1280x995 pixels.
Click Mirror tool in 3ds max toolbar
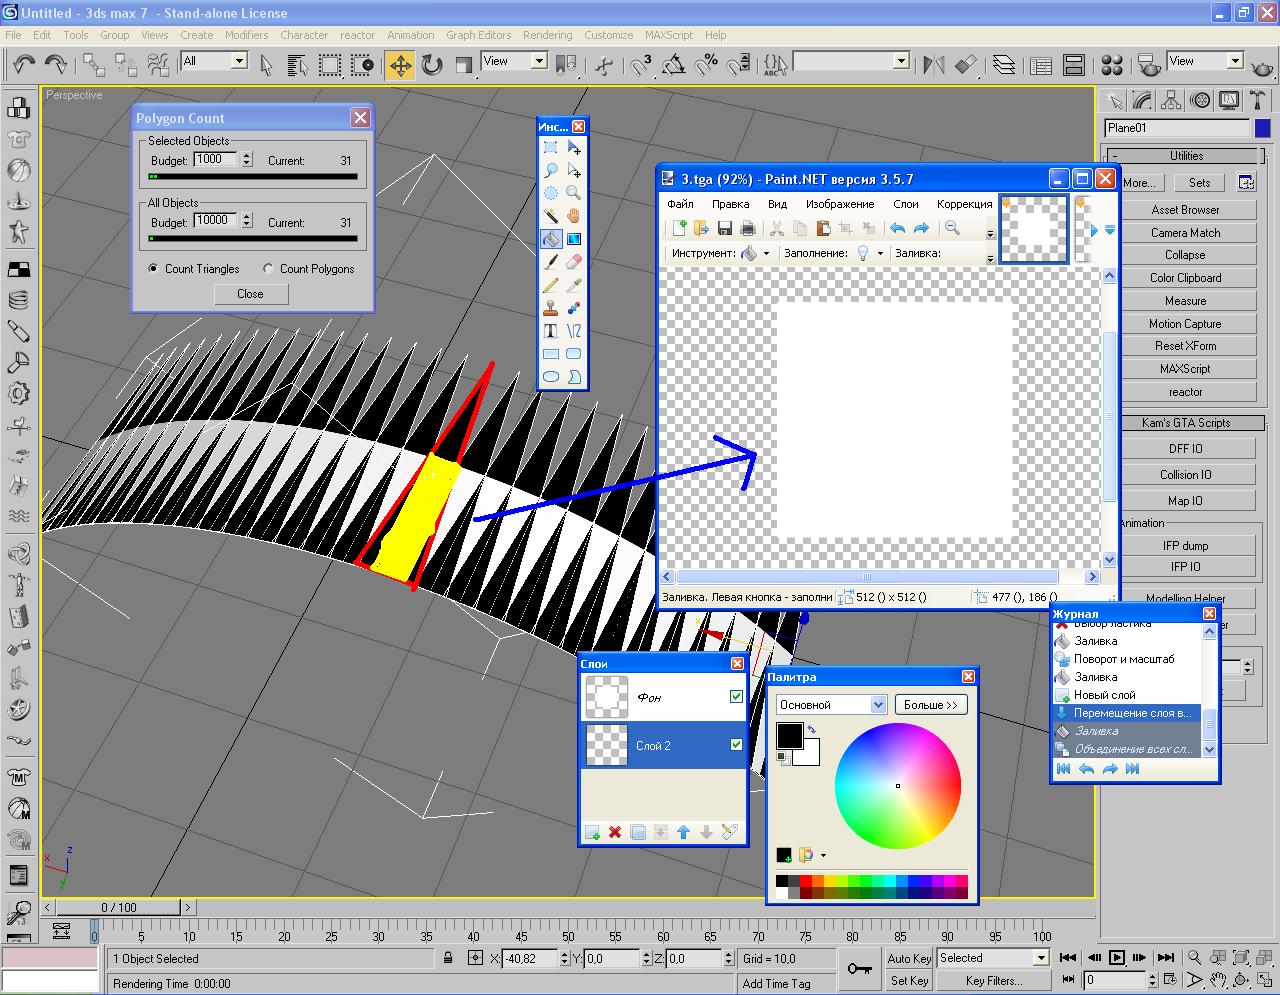tap(934, 65)
